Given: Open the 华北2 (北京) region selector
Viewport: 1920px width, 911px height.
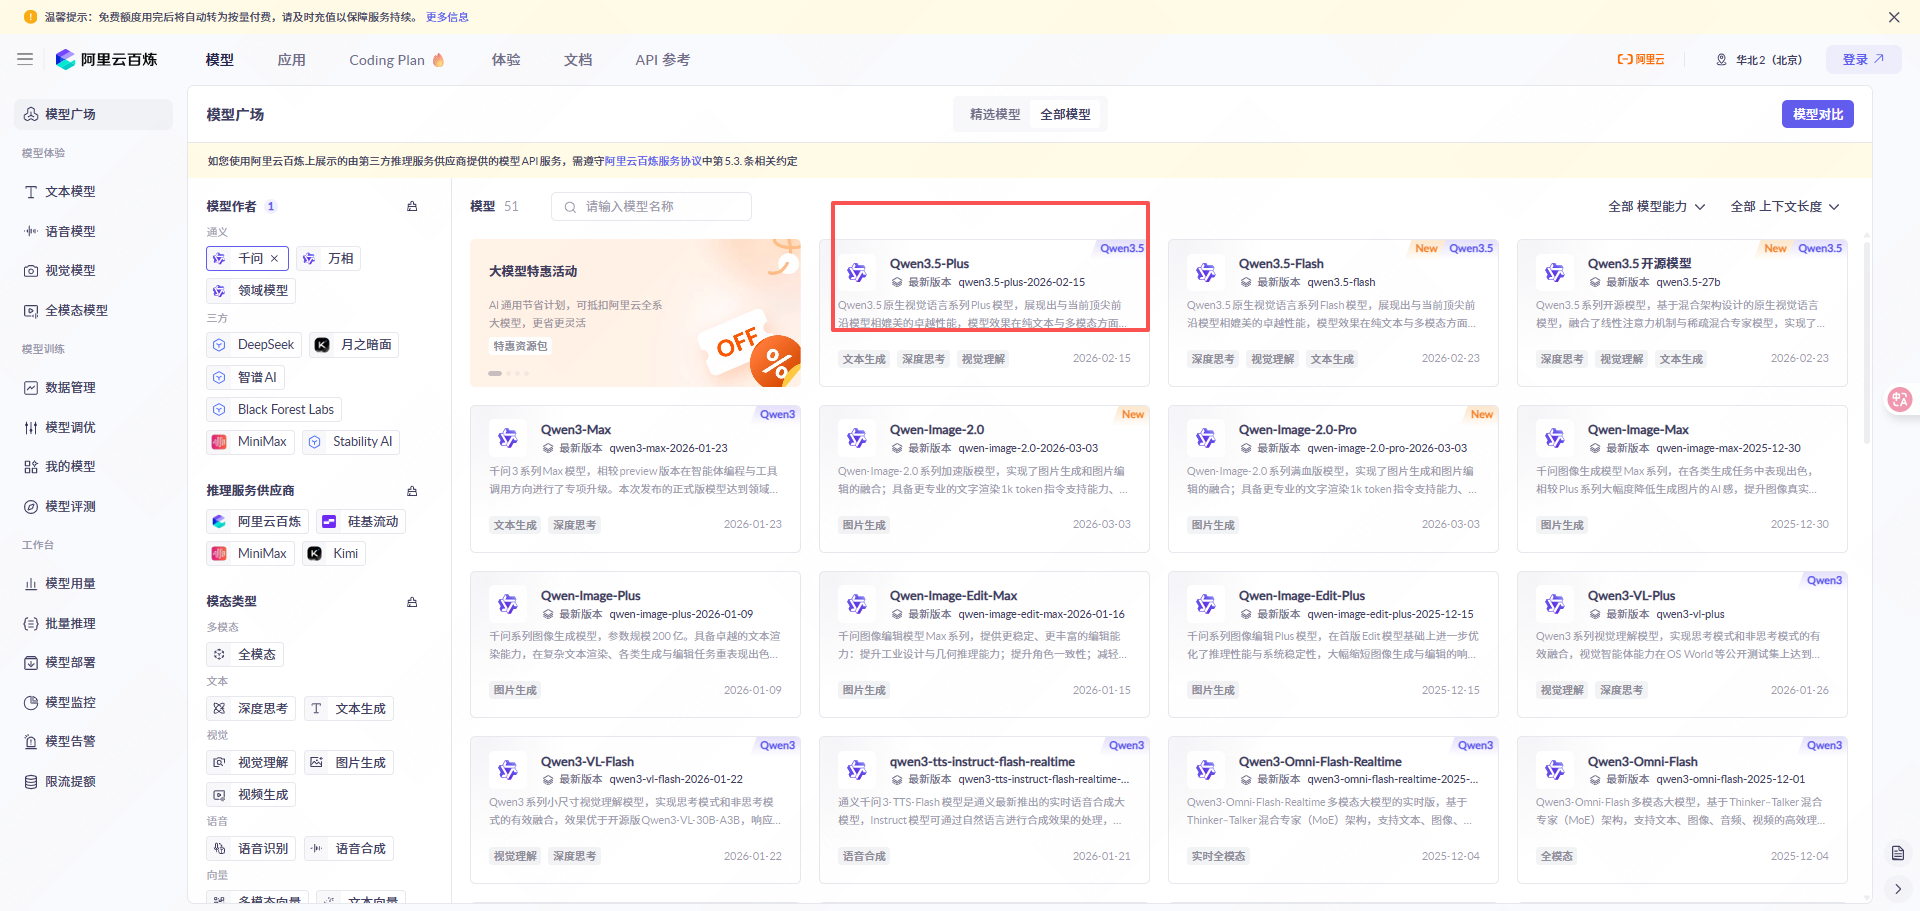Looking at the screenshot, I should pyautogui.click(x=1759, y=60).
